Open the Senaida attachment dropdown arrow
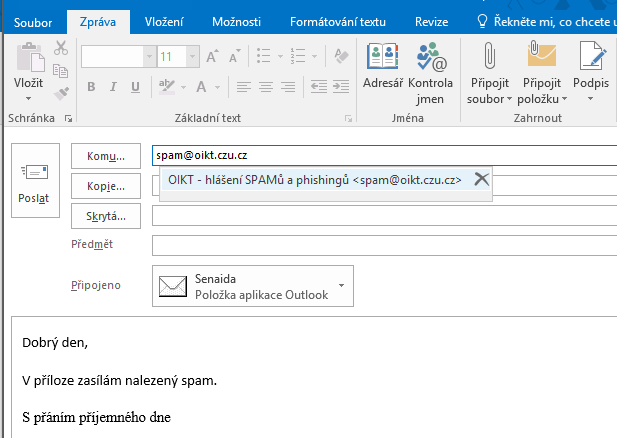The image size is (617, 438). click(x=341, y=286)
